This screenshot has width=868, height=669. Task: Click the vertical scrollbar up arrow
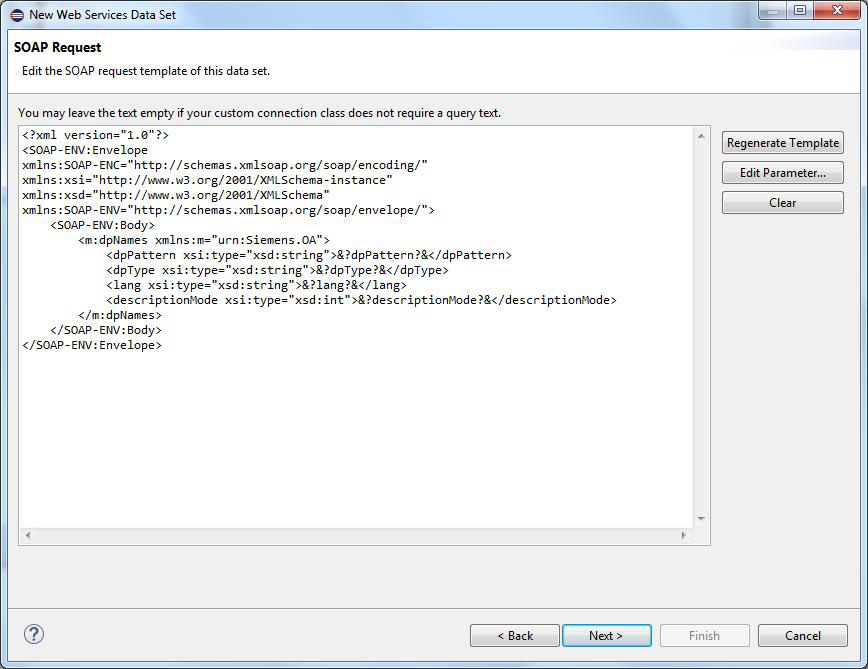click(701, 136)
